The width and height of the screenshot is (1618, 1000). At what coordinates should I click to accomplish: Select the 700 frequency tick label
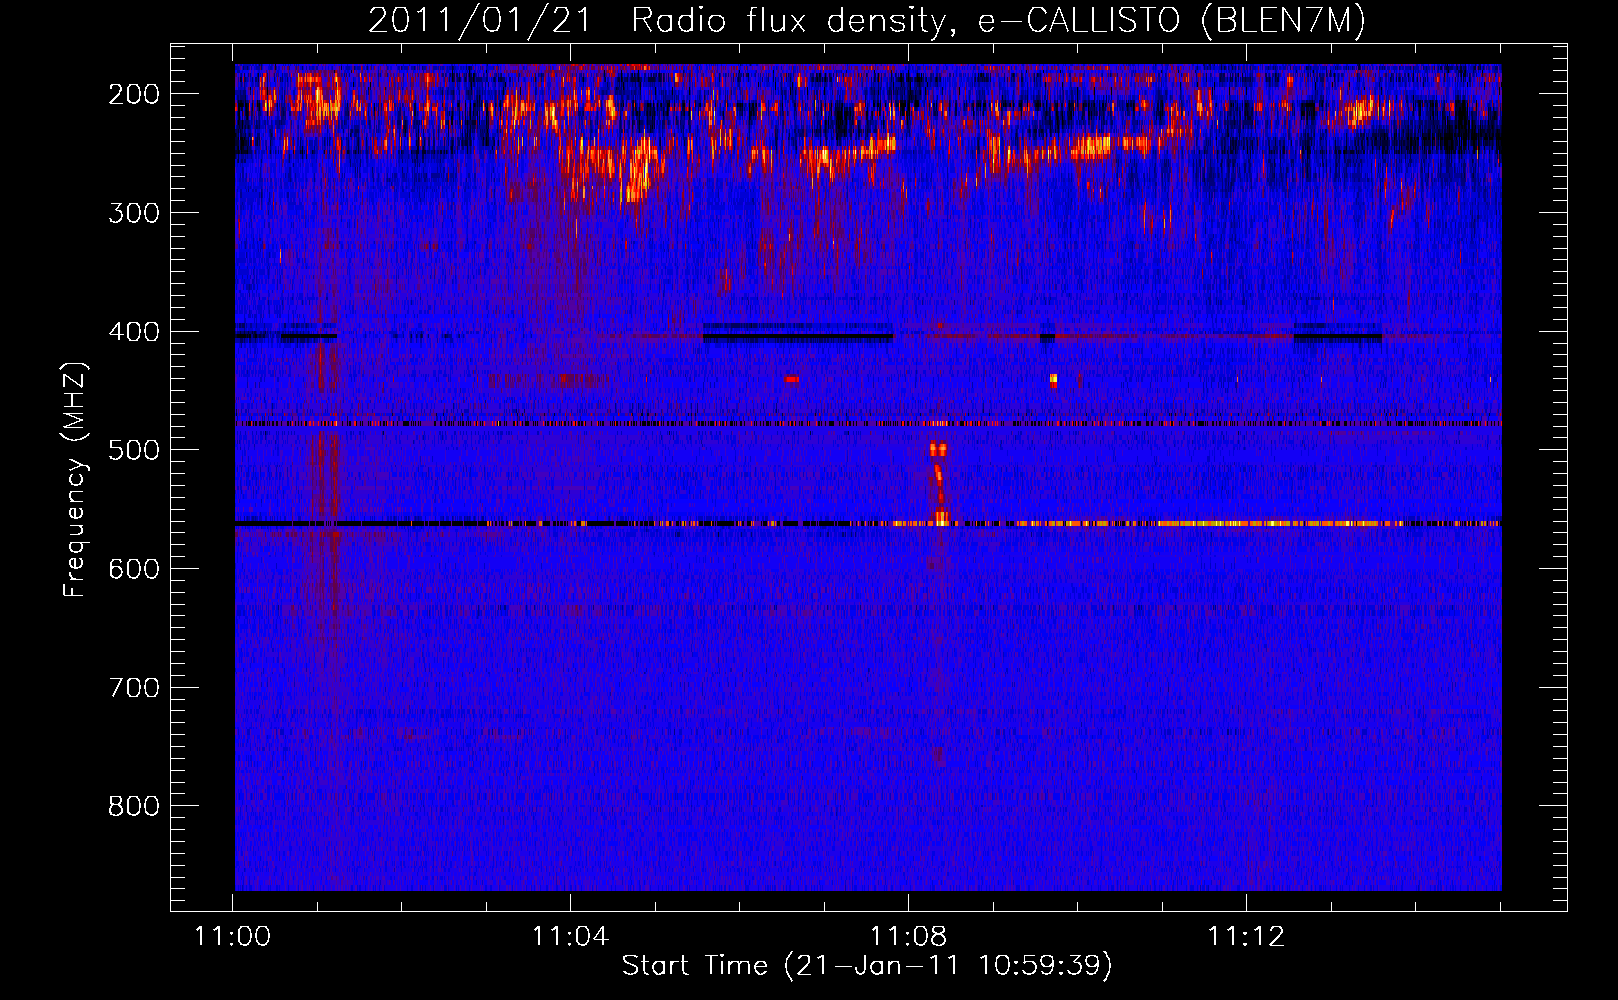[x=134, y=688]
